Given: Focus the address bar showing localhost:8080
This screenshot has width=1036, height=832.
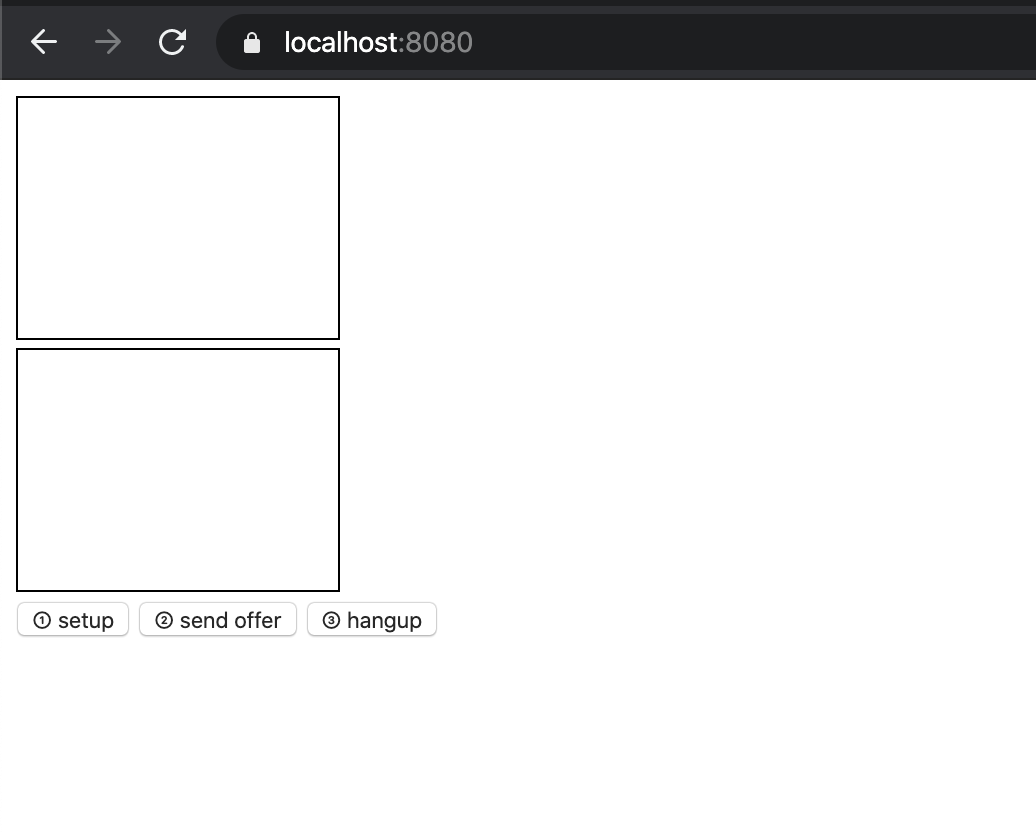Looking at the screenshot, I should click(x=626, y=42).
